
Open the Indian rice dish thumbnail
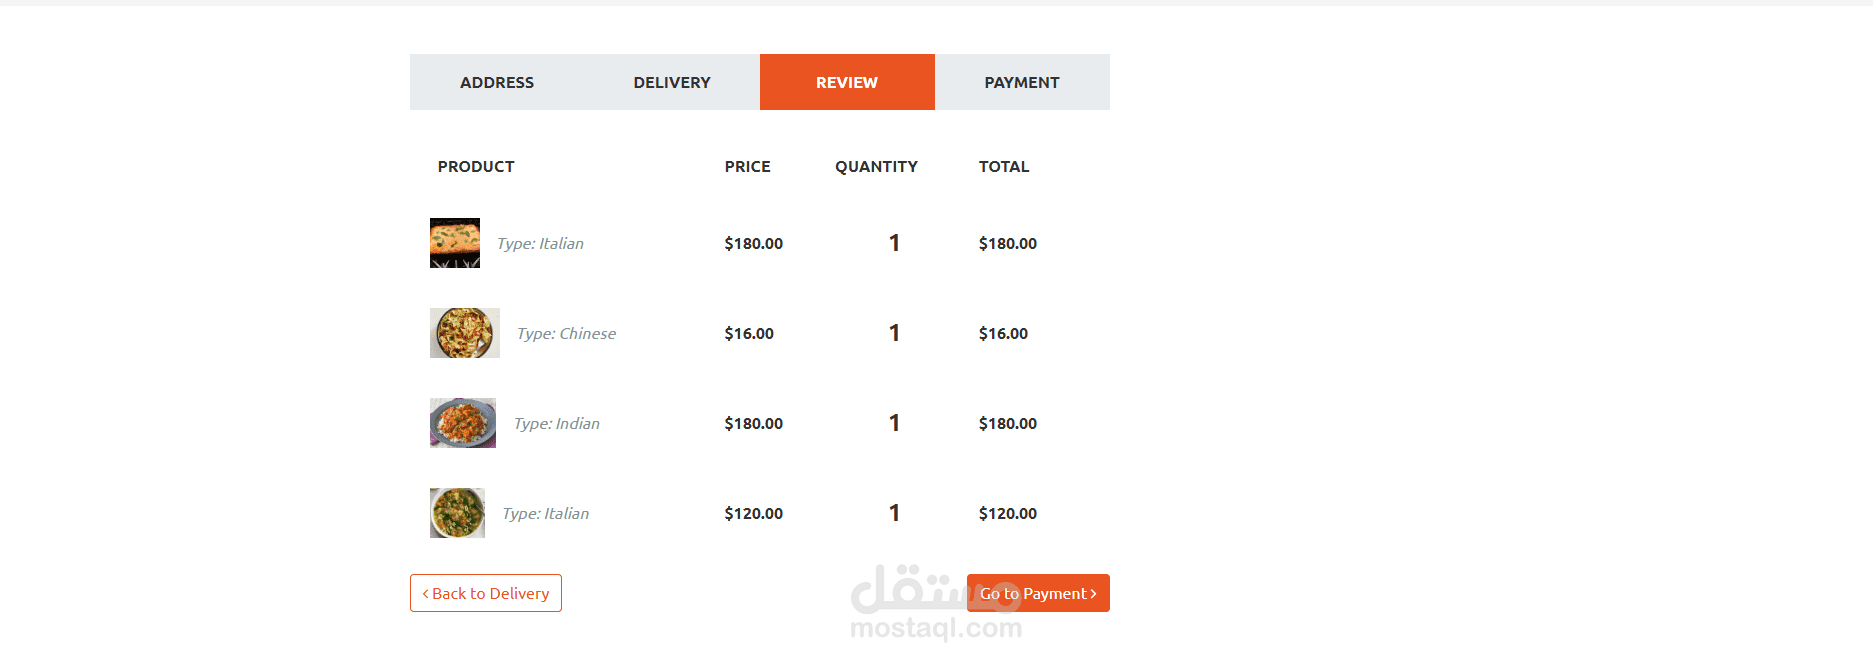tap(463, 423)
